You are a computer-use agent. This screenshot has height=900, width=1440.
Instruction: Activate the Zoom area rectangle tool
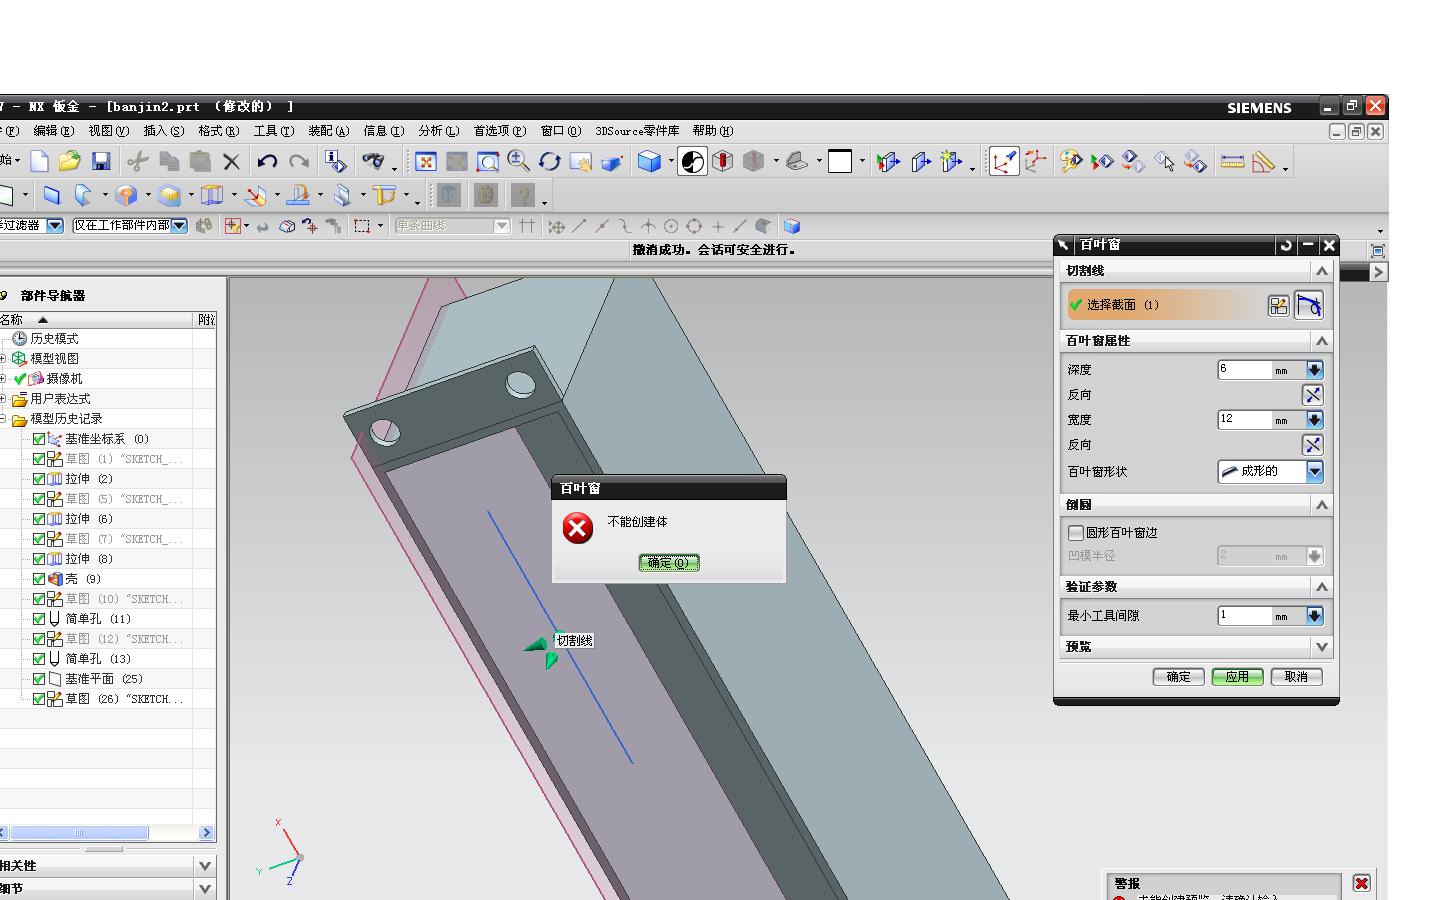pyautogui.click(x=488, y=161)
